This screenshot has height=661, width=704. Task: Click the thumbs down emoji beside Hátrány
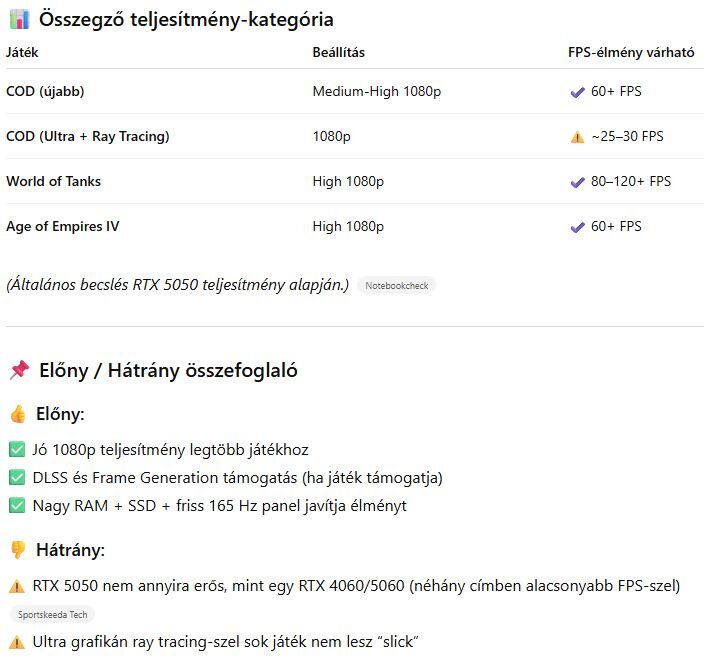point(17,550)
